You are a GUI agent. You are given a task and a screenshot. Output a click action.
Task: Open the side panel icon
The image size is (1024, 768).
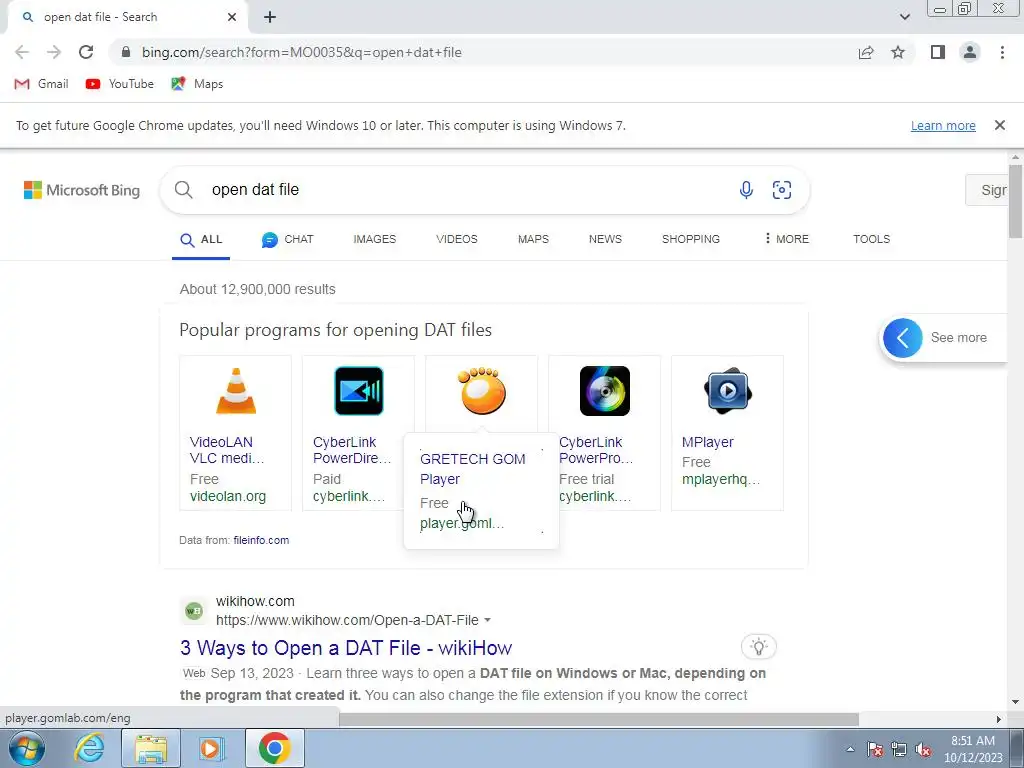[x=938, y=52]
